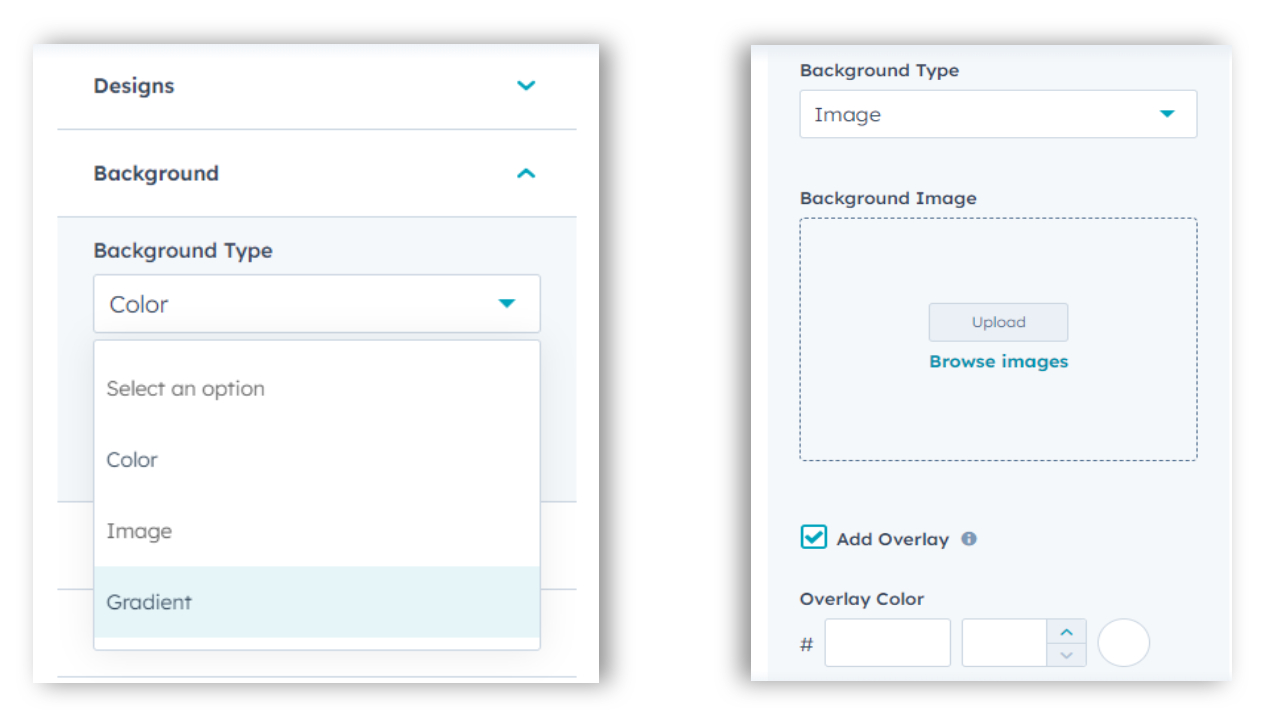Select Color from the dropdown list
This screenshot has width=1280, height=720.
133,460
